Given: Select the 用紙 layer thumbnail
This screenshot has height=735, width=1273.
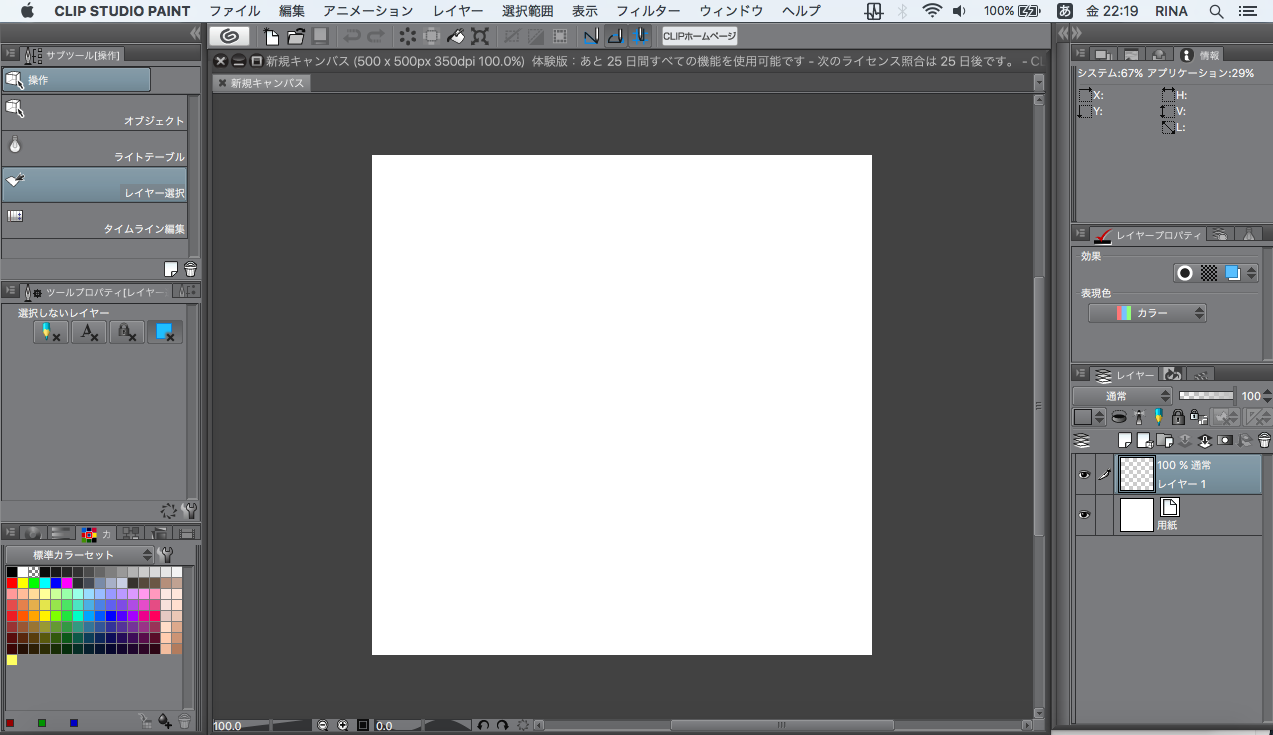Looking at the screenshot, I should coord(1137,514).
